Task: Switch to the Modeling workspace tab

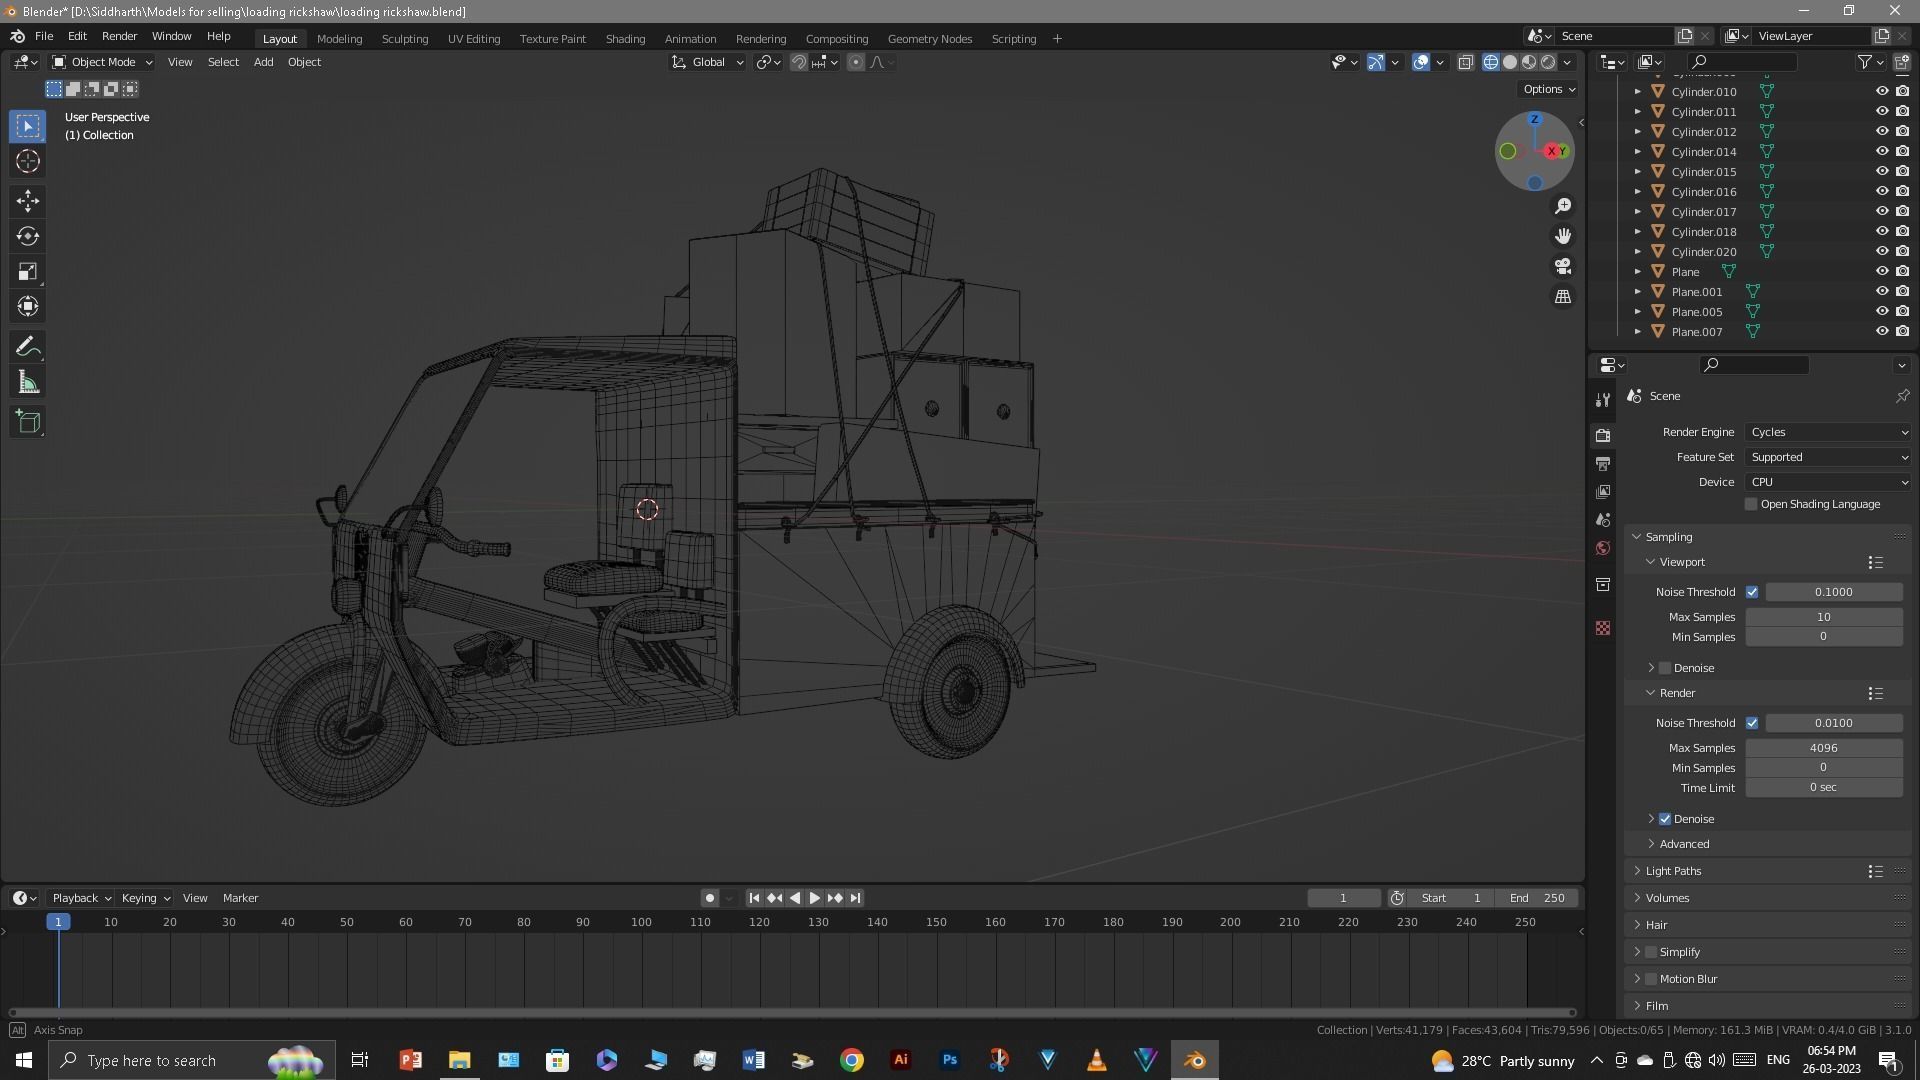Action: tap(339, 38)
